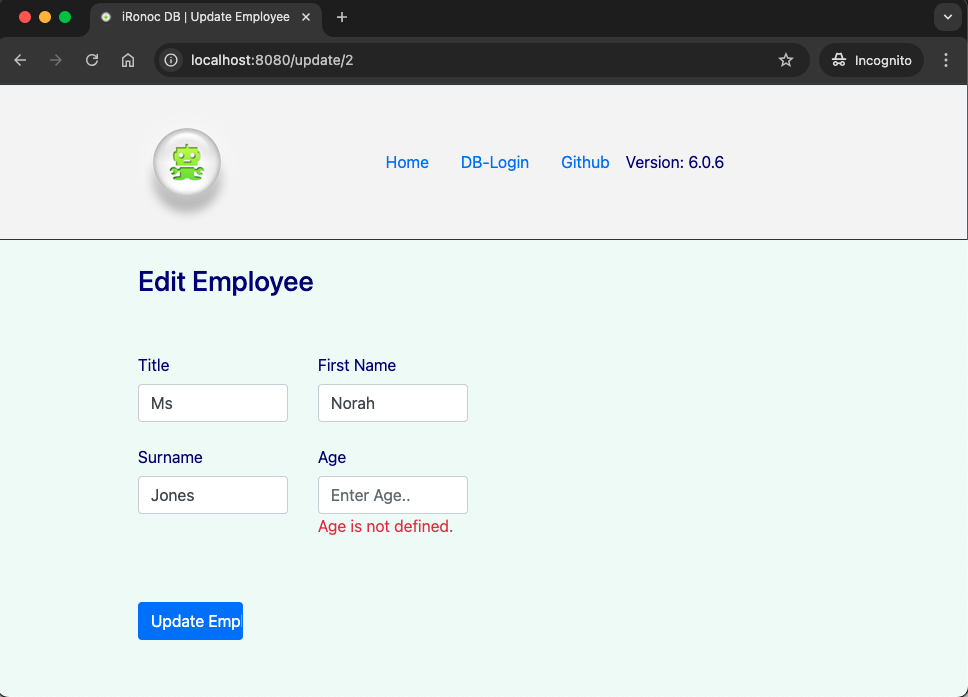Focus the Title field containing Ms

213,403
